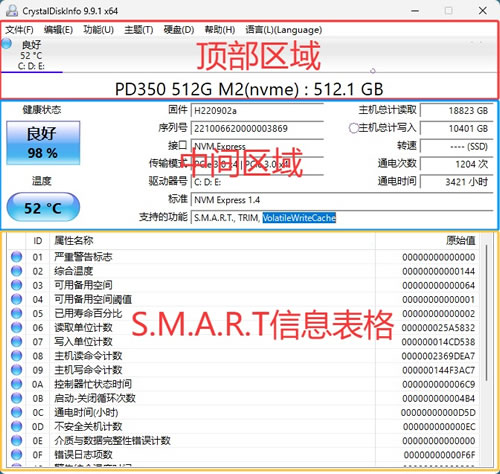
Task: Open the 编辑(E) menu
Action: 58,30
